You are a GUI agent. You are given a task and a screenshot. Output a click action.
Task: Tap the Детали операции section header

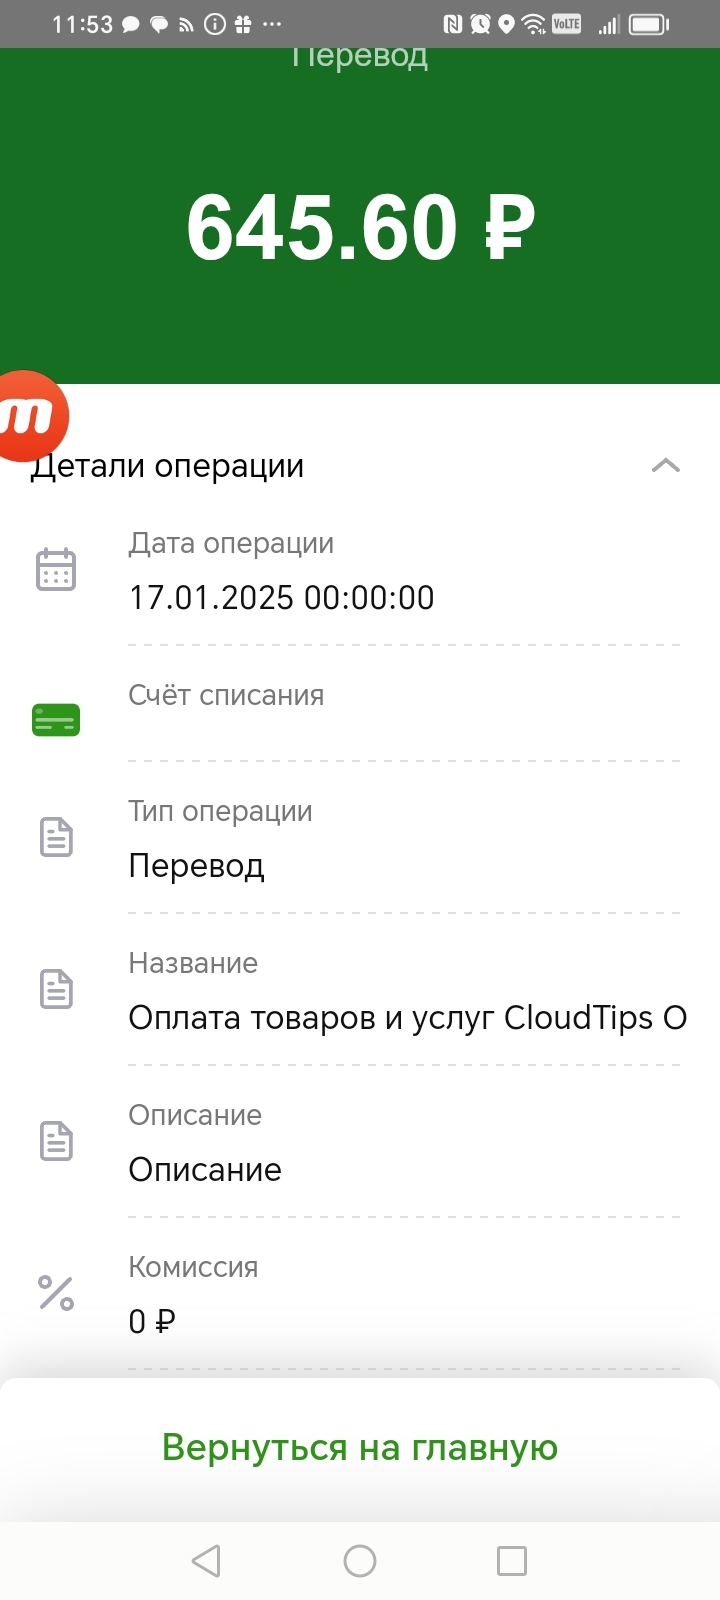(167, 466)
